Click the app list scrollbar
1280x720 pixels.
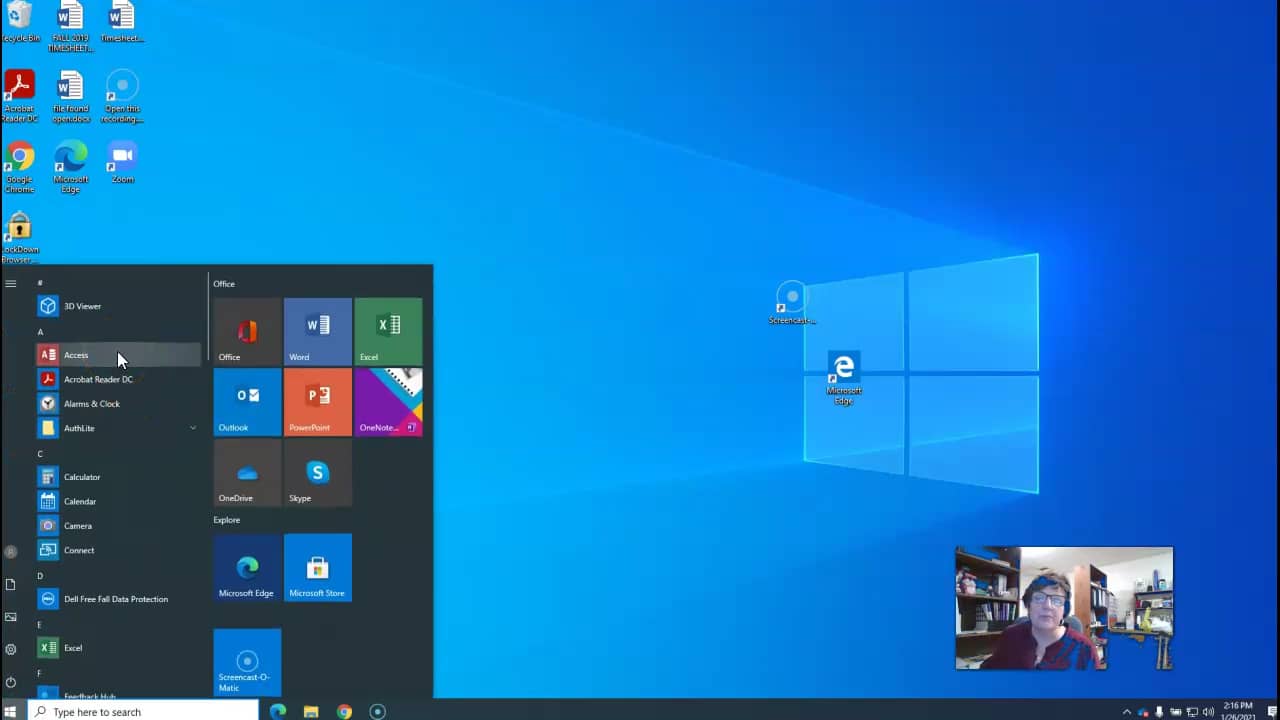coord(207,316)
